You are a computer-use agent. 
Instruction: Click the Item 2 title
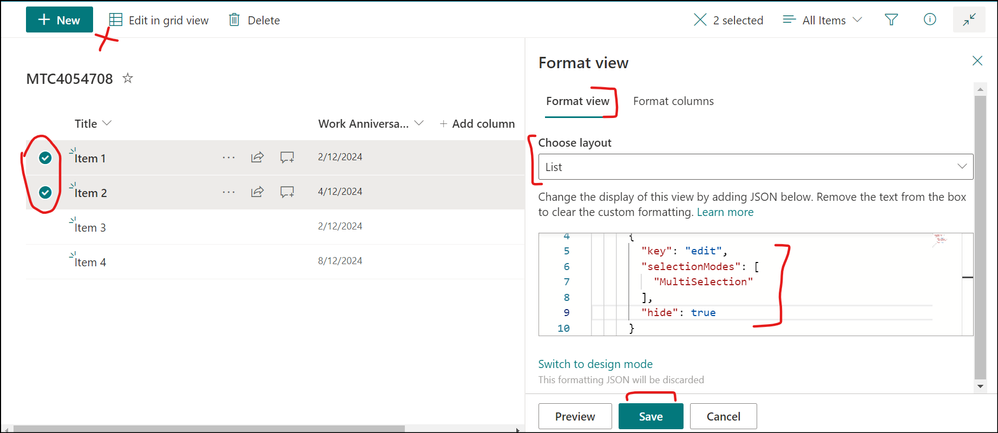[90, 193]
